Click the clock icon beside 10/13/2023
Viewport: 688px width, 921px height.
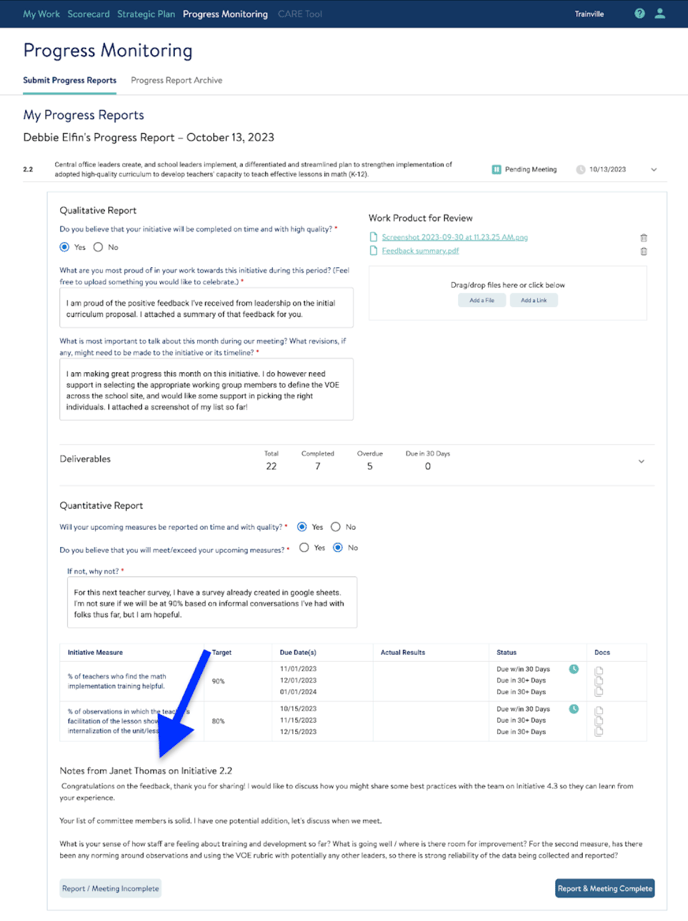point(580,170)
